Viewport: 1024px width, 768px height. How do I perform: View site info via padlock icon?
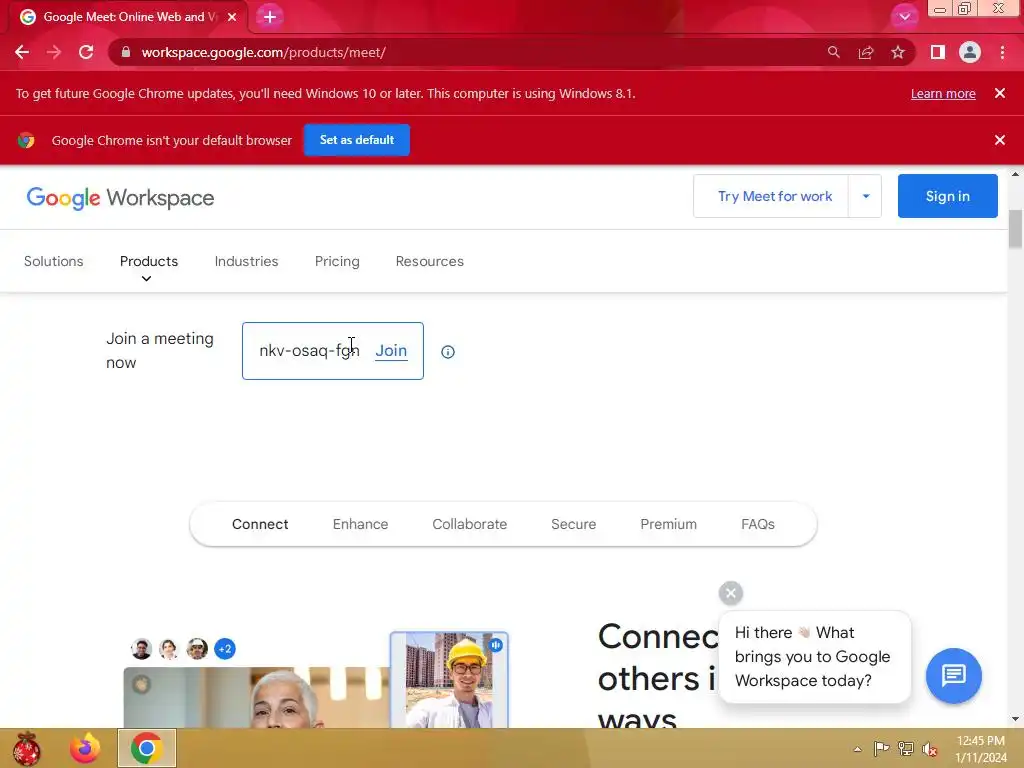coord(126,52)
